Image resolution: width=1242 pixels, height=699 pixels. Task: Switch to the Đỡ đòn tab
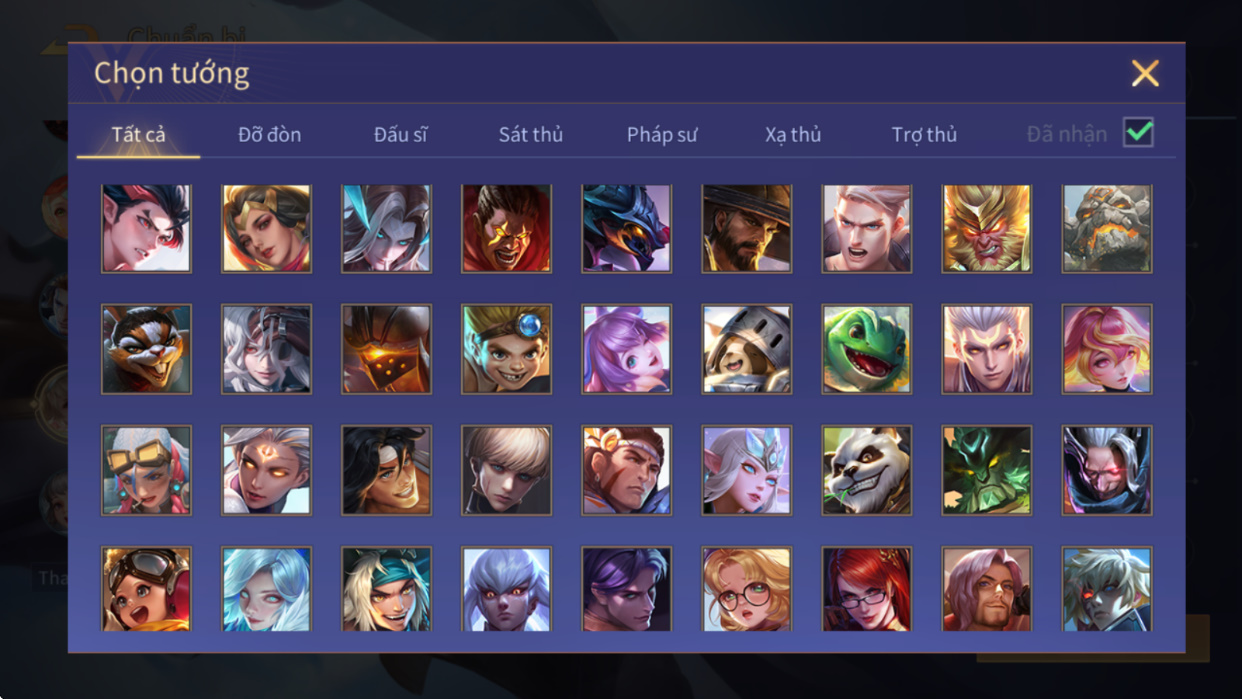coord(269,134)
